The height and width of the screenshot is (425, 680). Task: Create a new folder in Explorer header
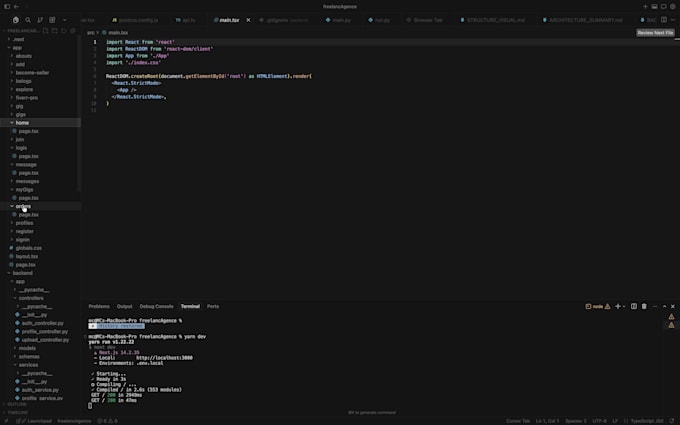pyautogui.click(x=55, y=31)
